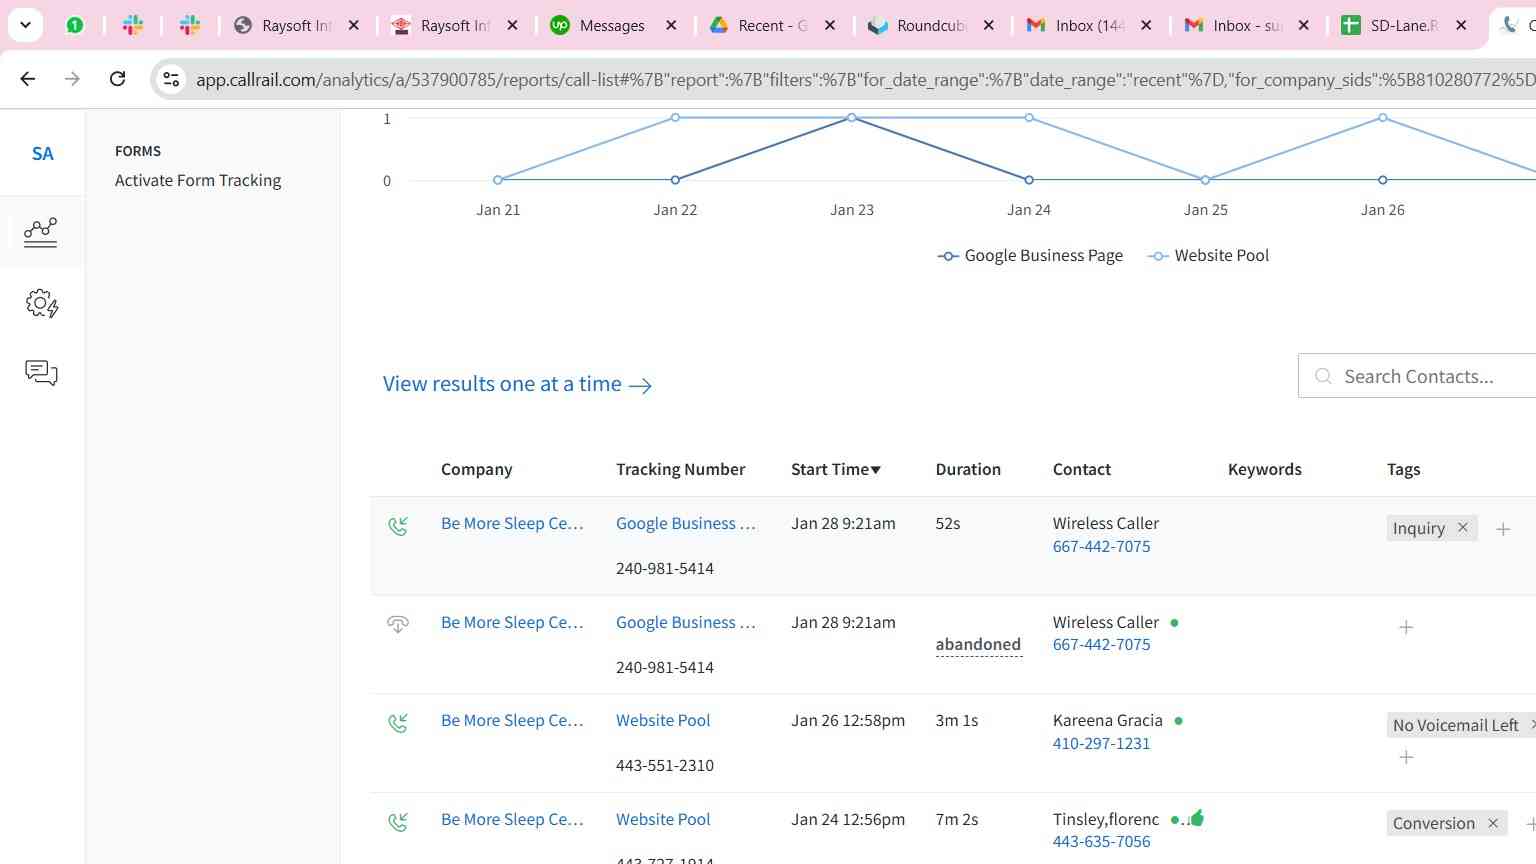Viewport: 1536px width, 864px height.
Task: Click the search magnifier icon in Search Contacts
Action: click(x=1323, y=376)
